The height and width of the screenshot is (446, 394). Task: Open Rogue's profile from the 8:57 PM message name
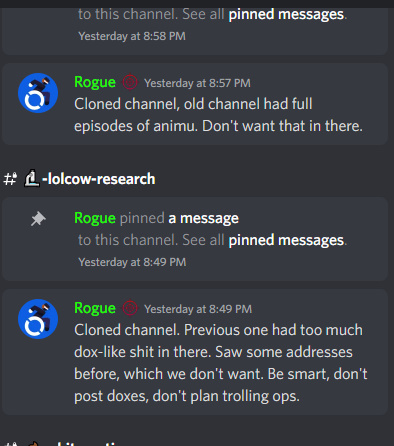95,82
